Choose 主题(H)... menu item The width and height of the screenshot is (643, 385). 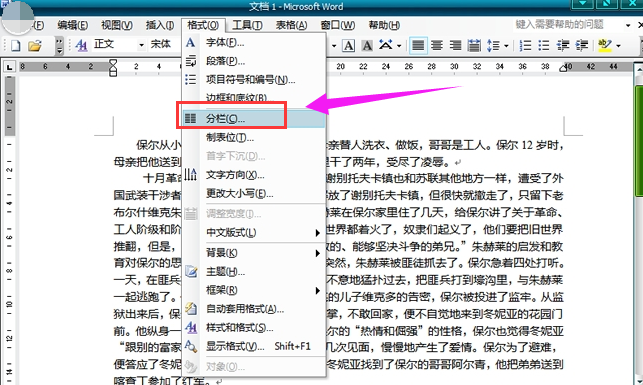(x=254, y=271)
